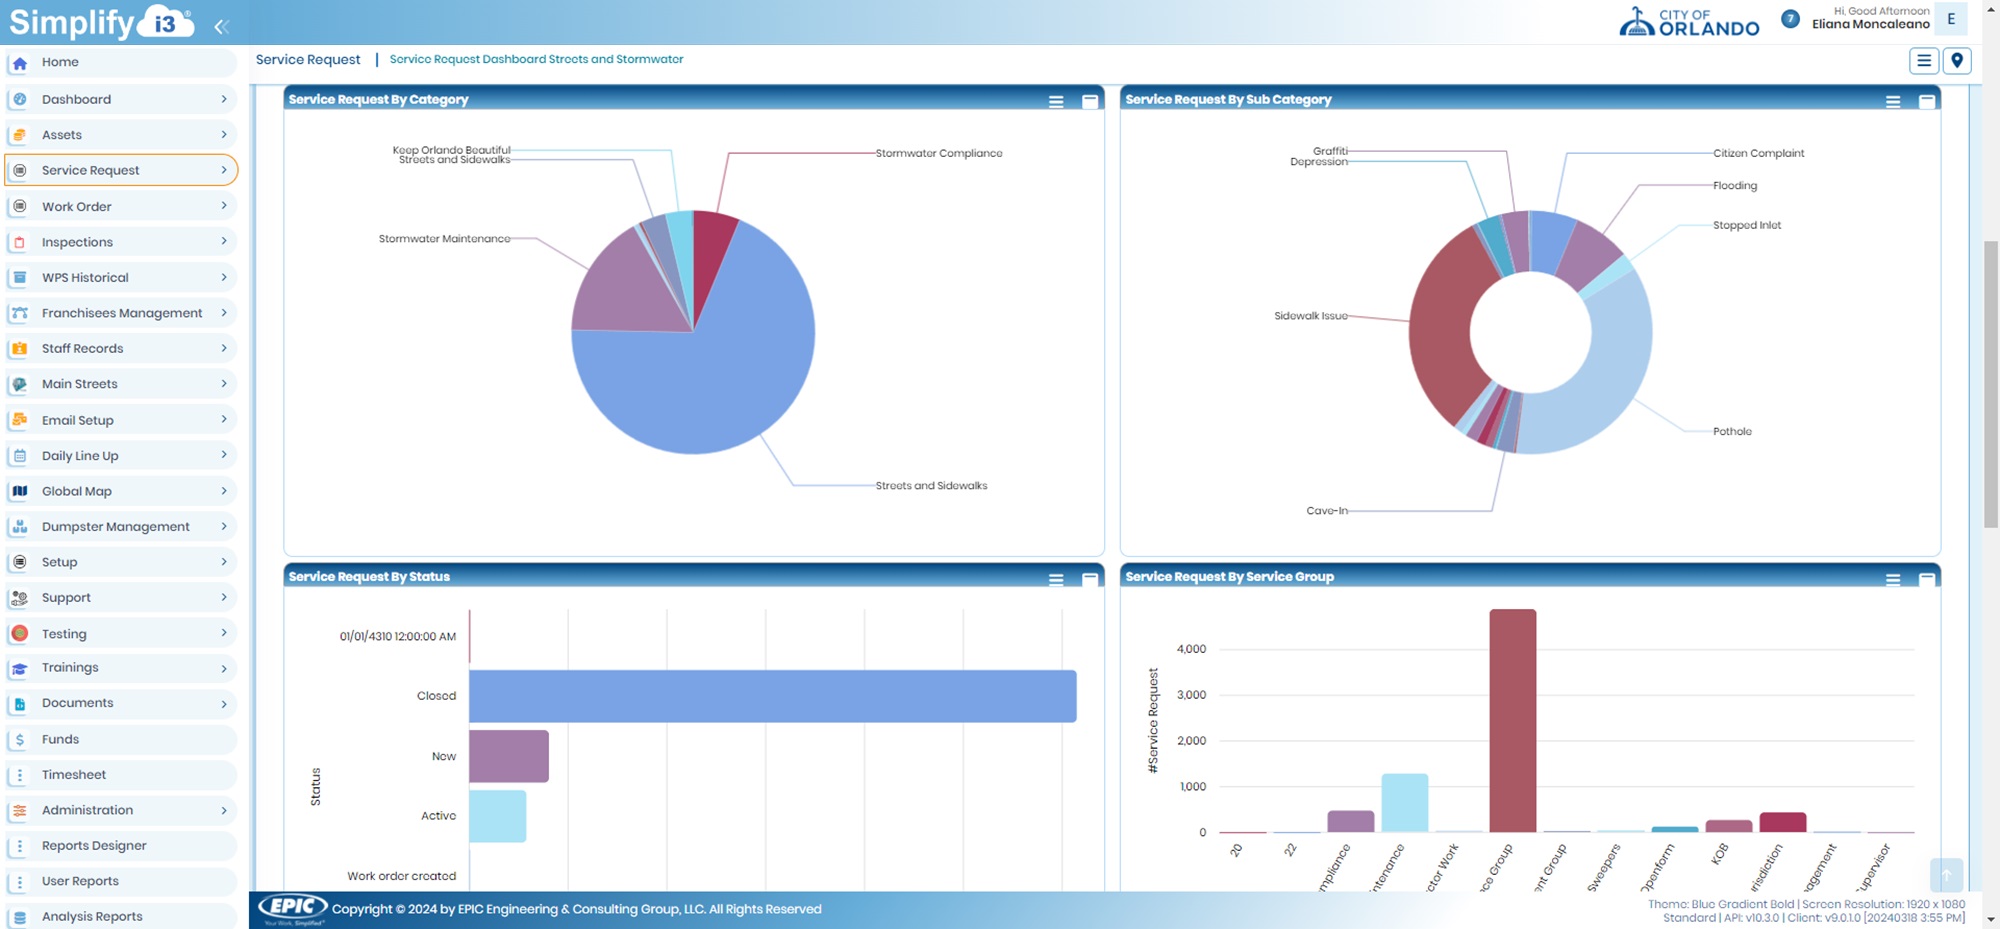Click the map location pin icon
The image size is (2000, 929).
pyautogui.click(x=1957, y=61)
